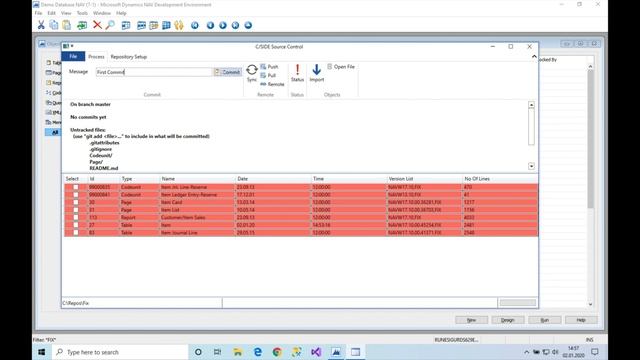
Task: Click Design button in Object Designer
Action: coord(508,320)
